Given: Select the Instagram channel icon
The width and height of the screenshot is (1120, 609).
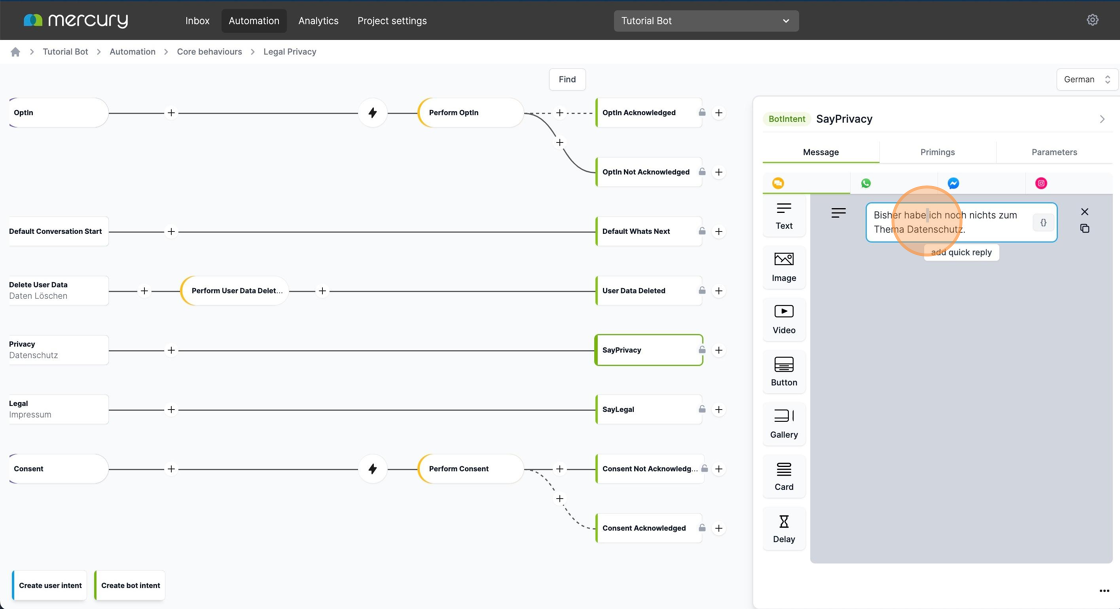Looking at the screenshot, I should (1041, 183).
